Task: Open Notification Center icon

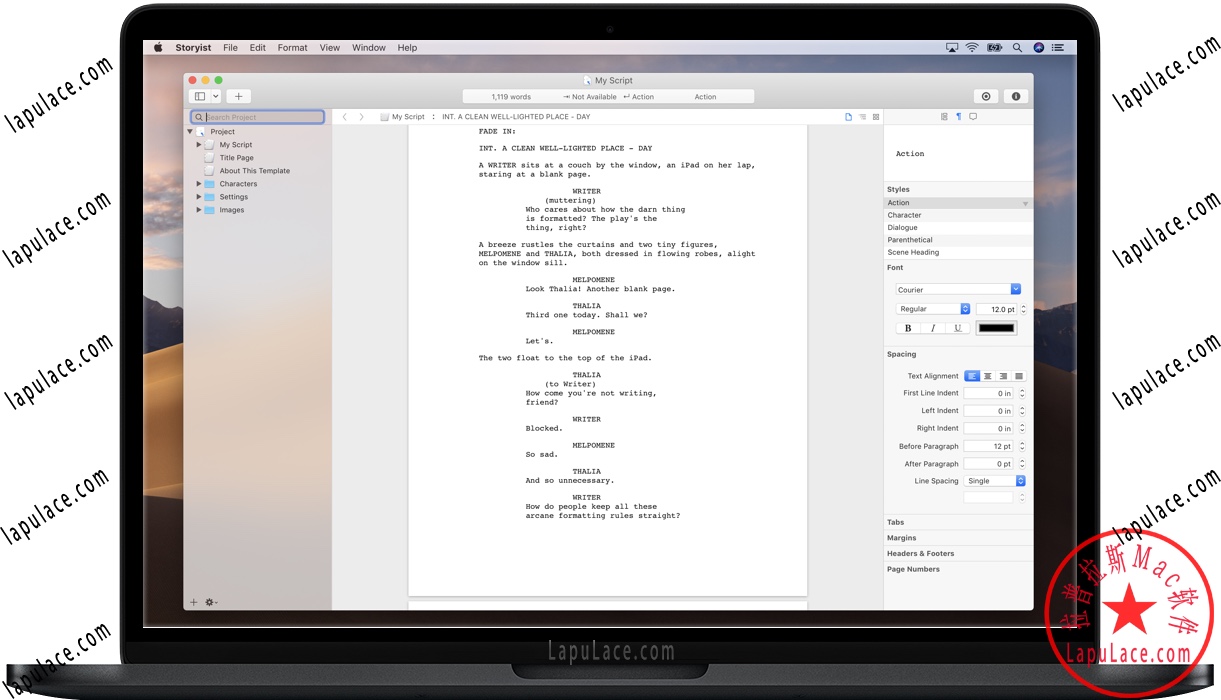Action: [x=1058, y=47]
